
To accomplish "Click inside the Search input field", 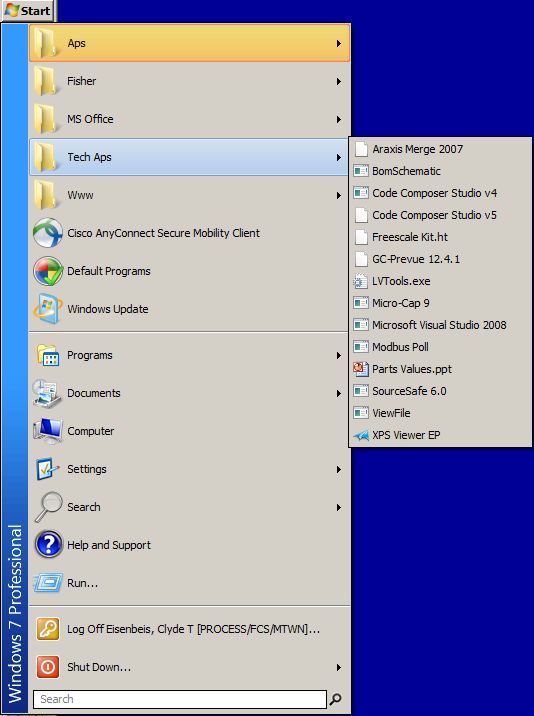I will pos(180,699).
